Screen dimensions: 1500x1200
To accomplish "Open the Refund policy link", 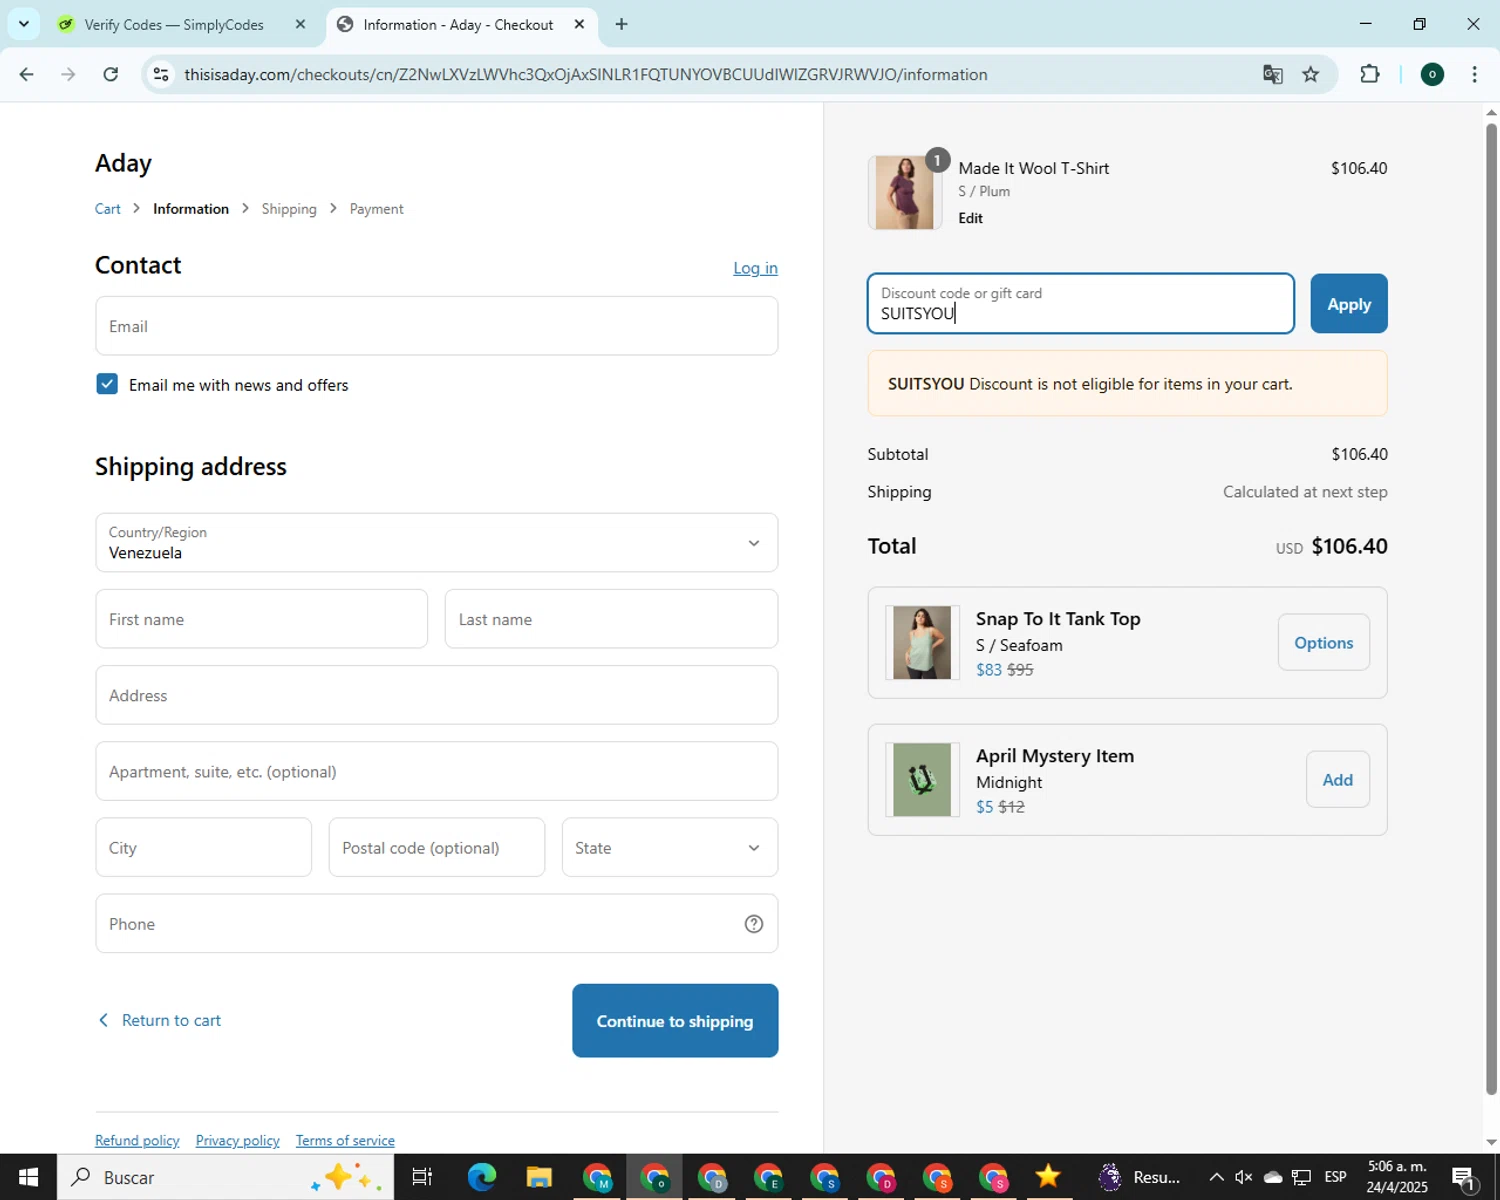I will point(137,1141).
